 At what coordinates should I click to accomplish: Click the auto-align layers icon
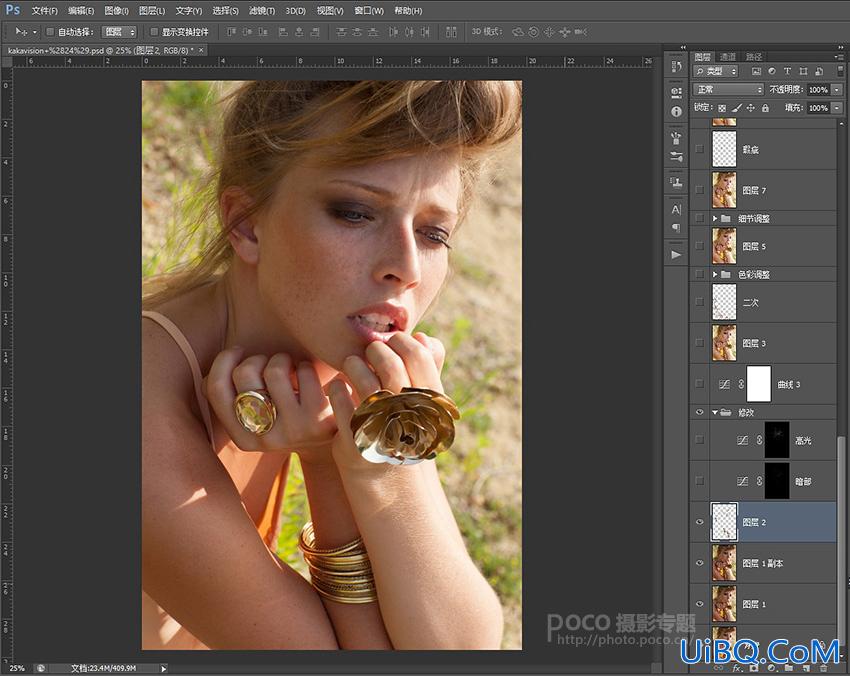tap(451, 32)
